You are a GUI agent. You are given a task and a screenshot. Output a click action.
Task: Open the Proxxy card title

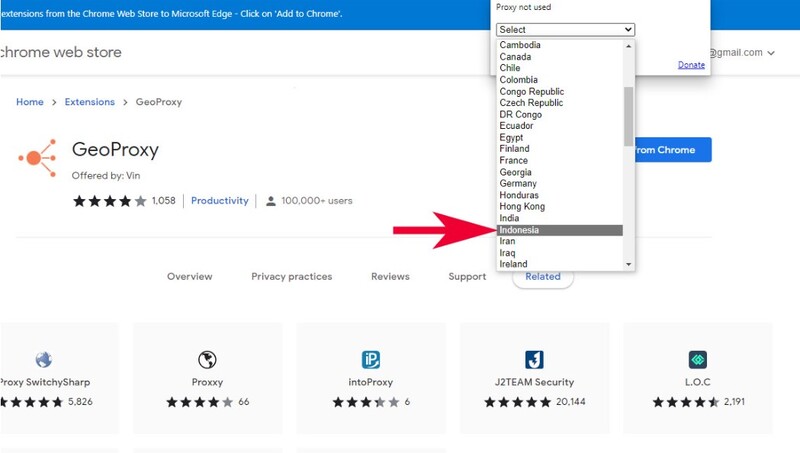207,382
